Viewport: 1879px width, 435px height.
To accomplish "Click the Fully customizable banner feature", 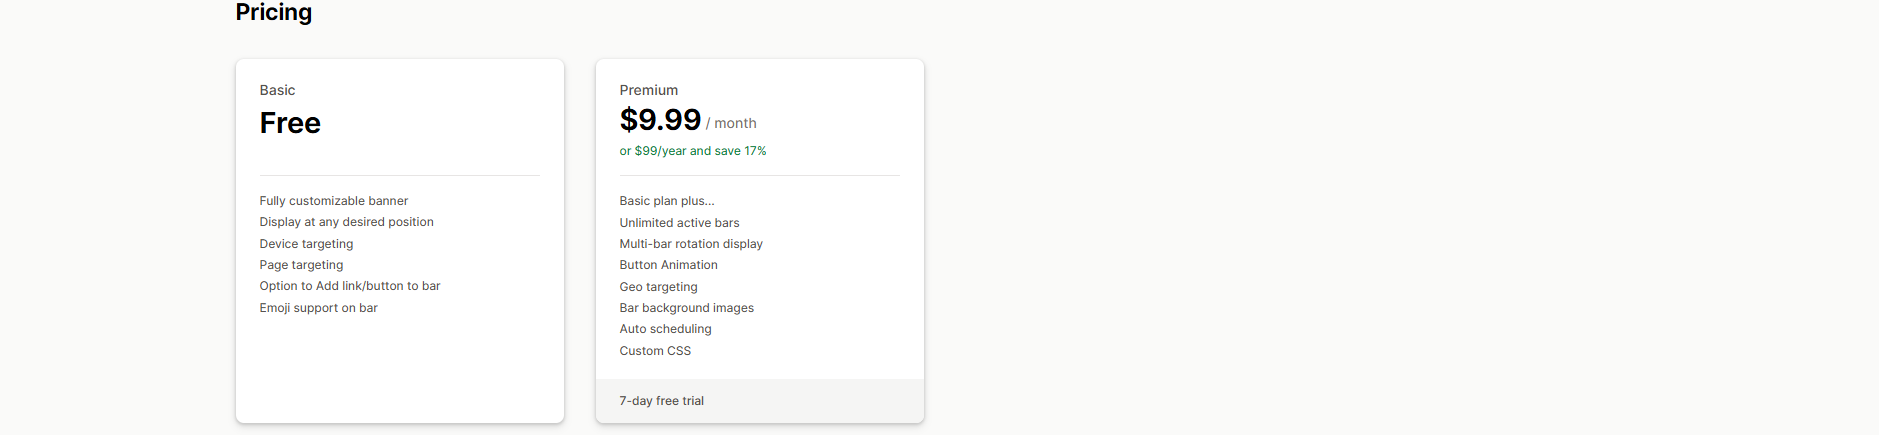I will click(x=333, y=201).
